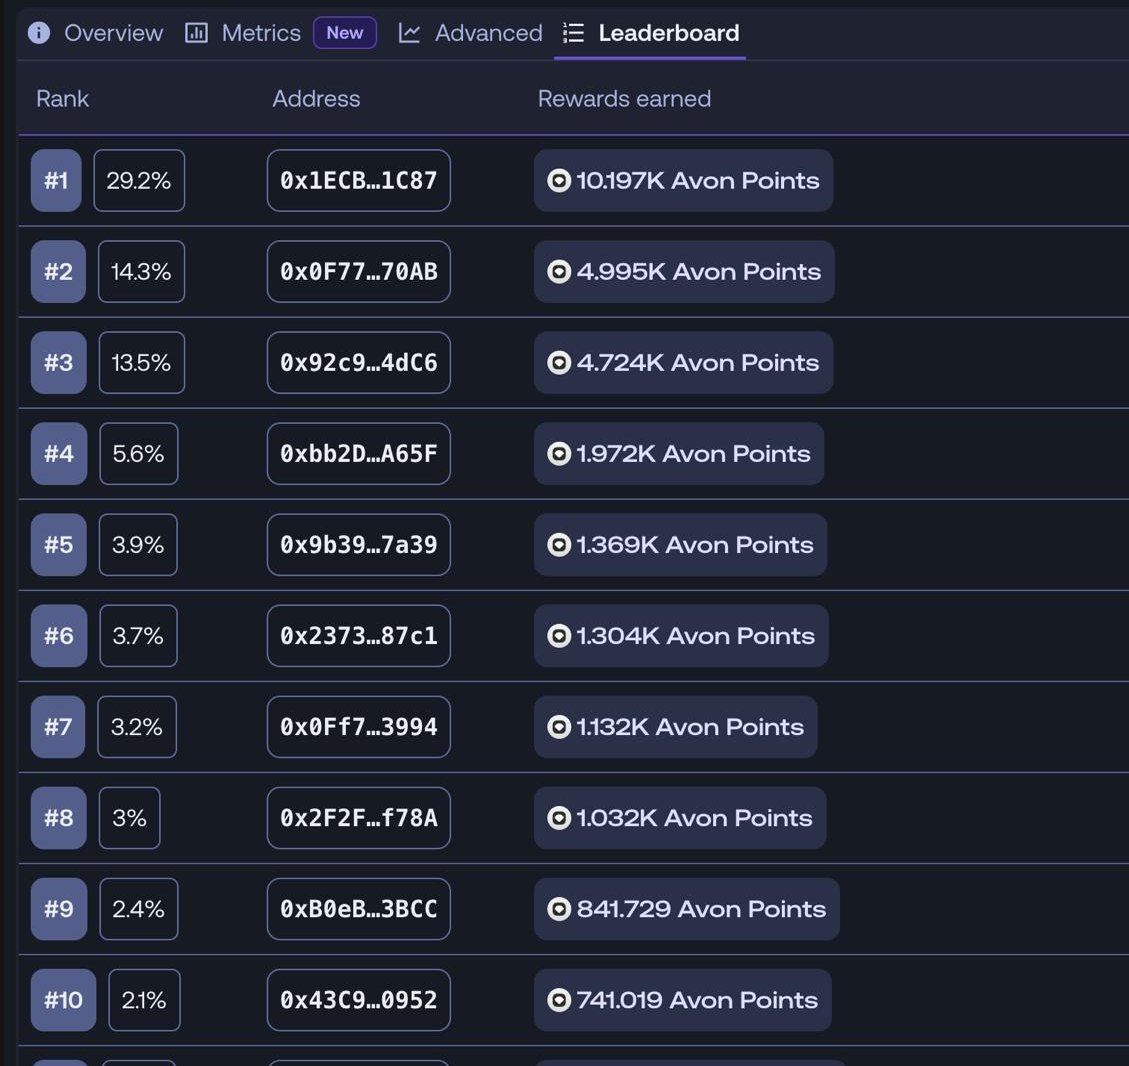Click the #3 rank badge

pyautogui.click(x=58, y=363)
